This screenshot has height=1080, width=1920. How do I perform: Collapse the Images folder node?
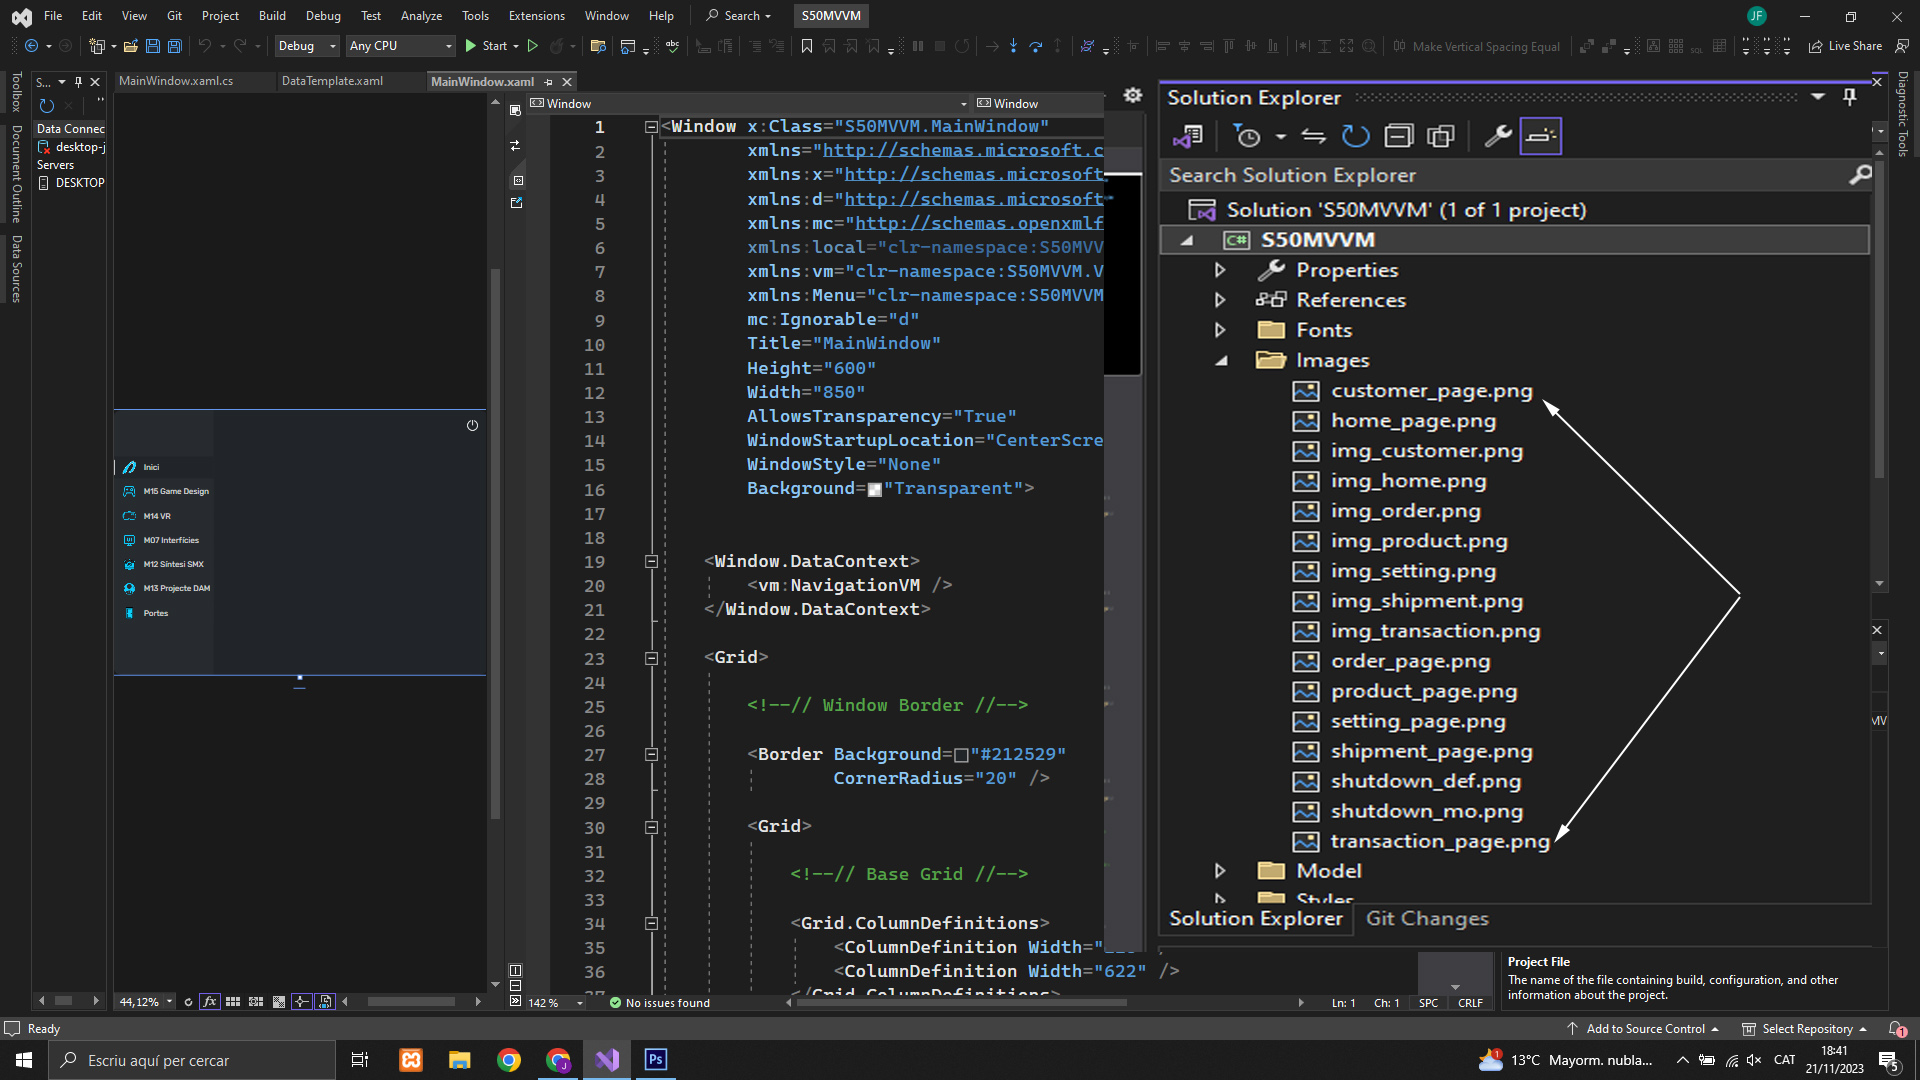1220,361
